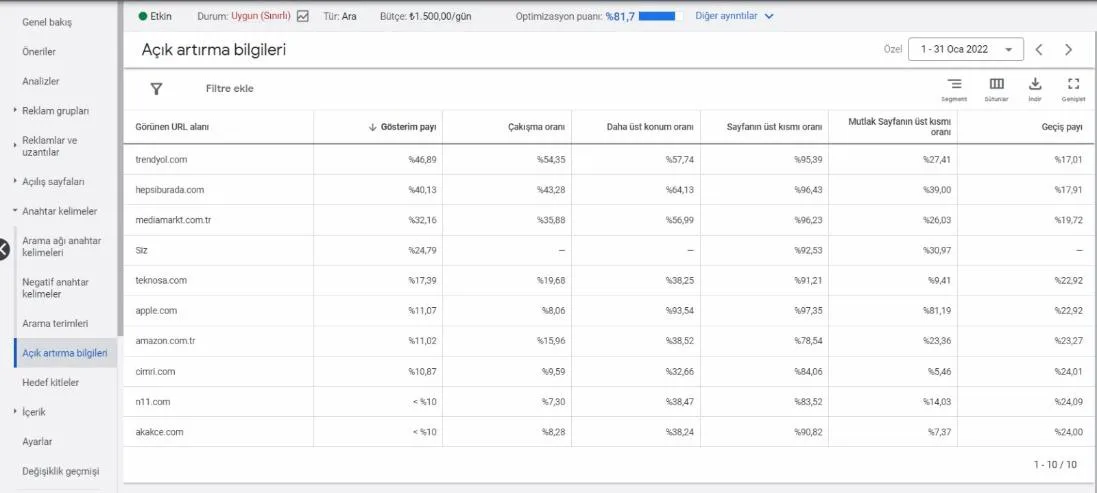Viewport: 1097px width, 493px height.
Task: Select n11.com row domain
Action: tap(153, 401)
